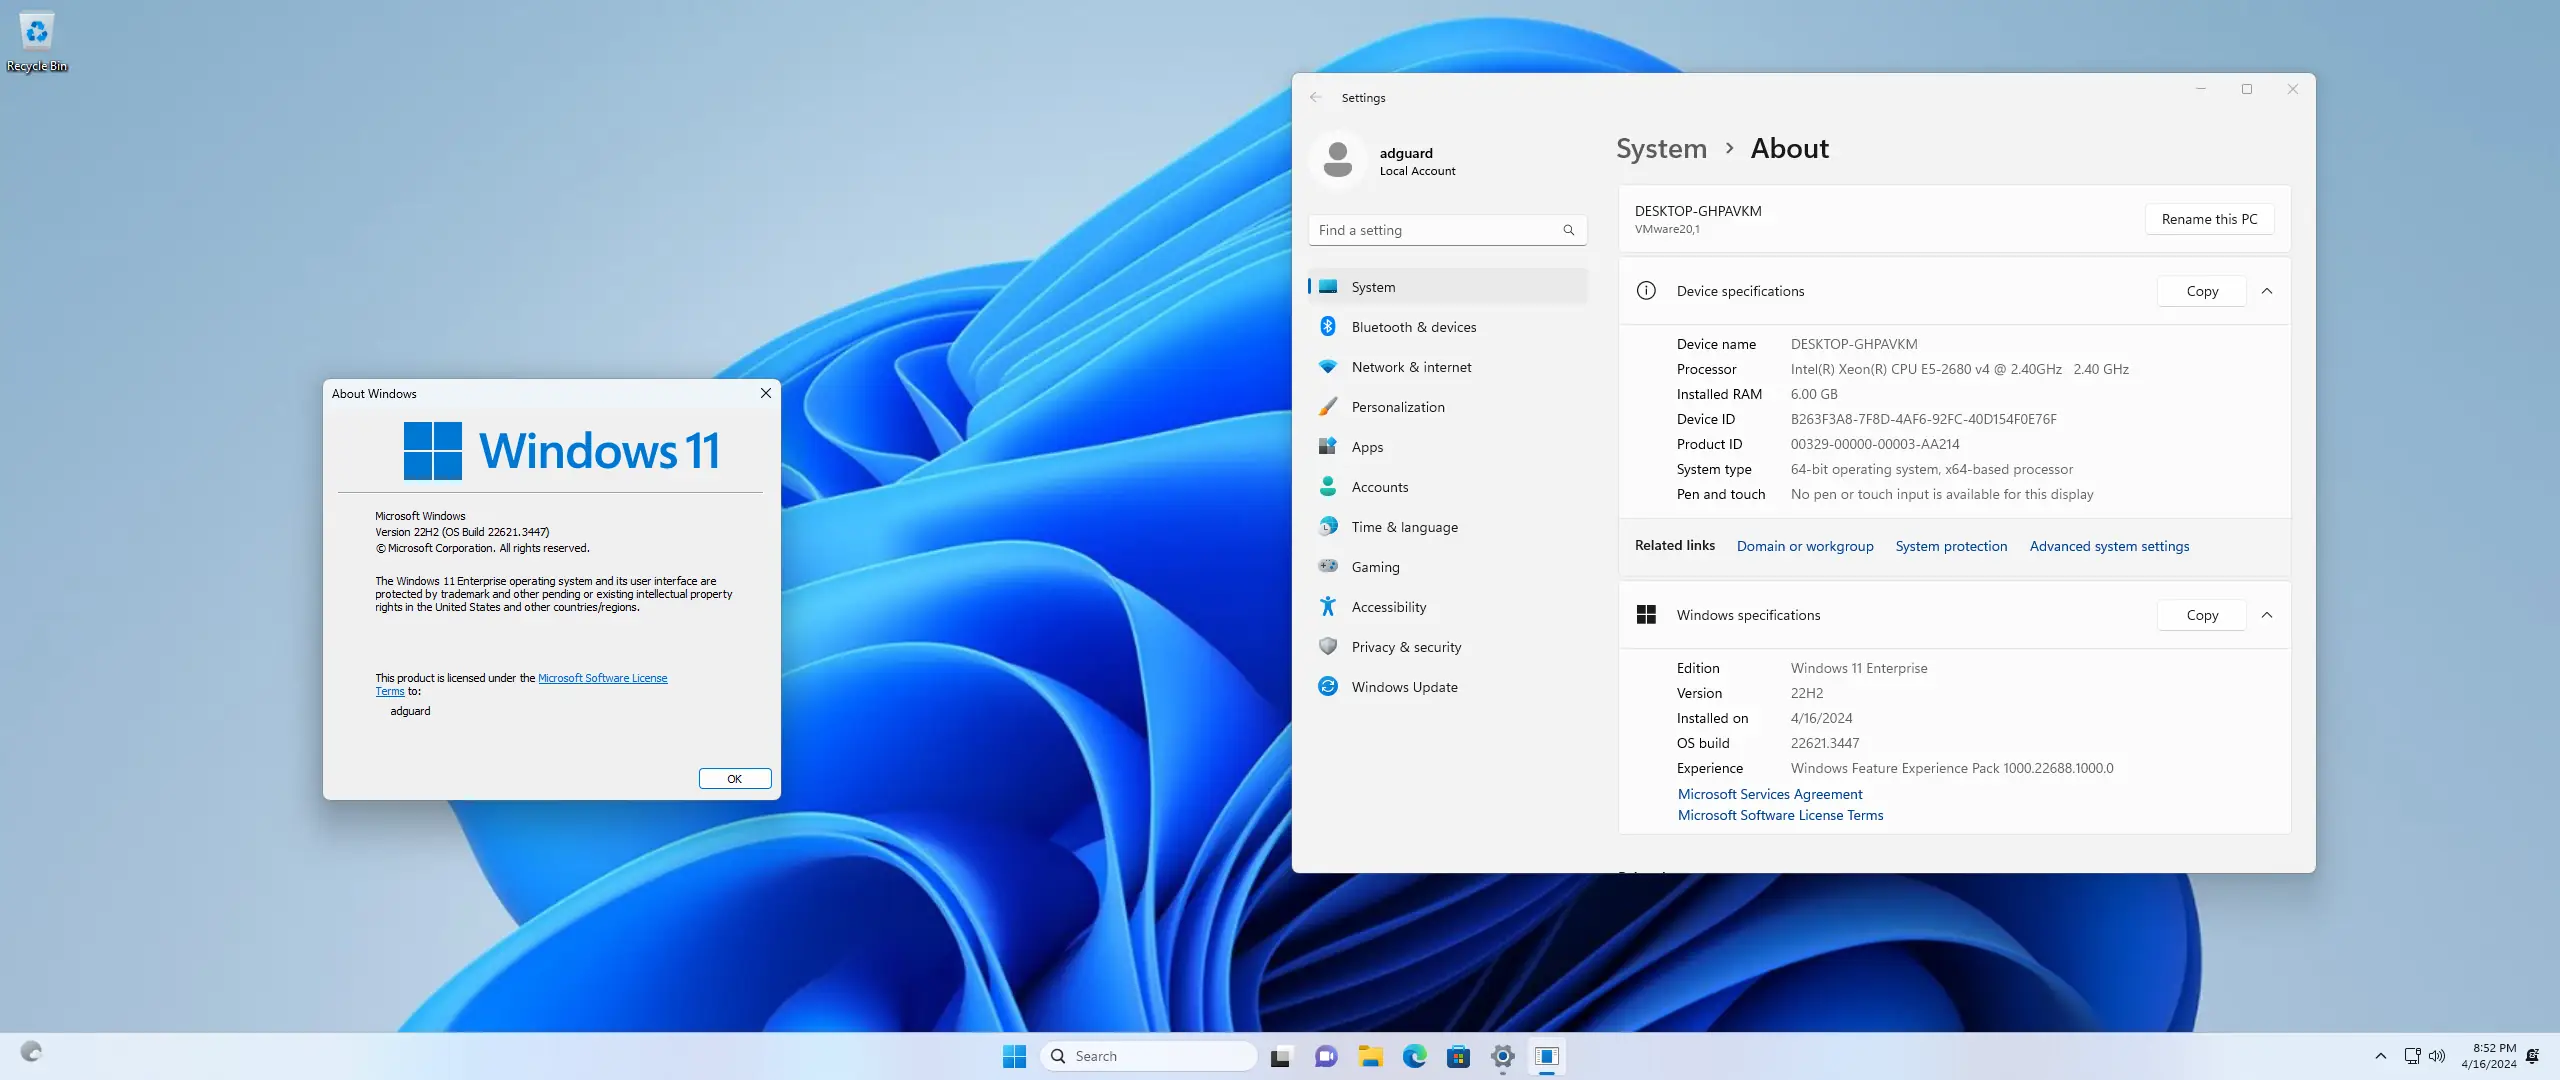This screenshot has height=1080, width=2560.
Task: Launch Microsoft Edge from taskbar
Action: click(1414, 1056)
